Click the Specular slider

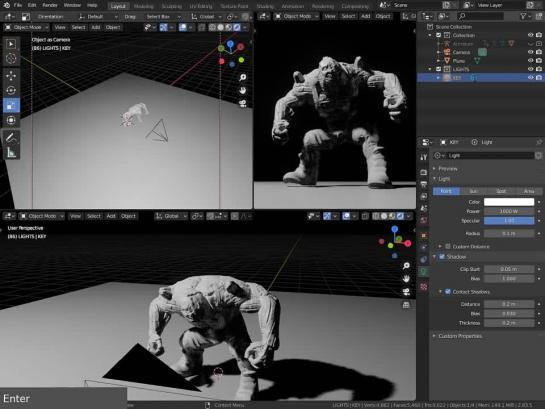click(509, 221)
